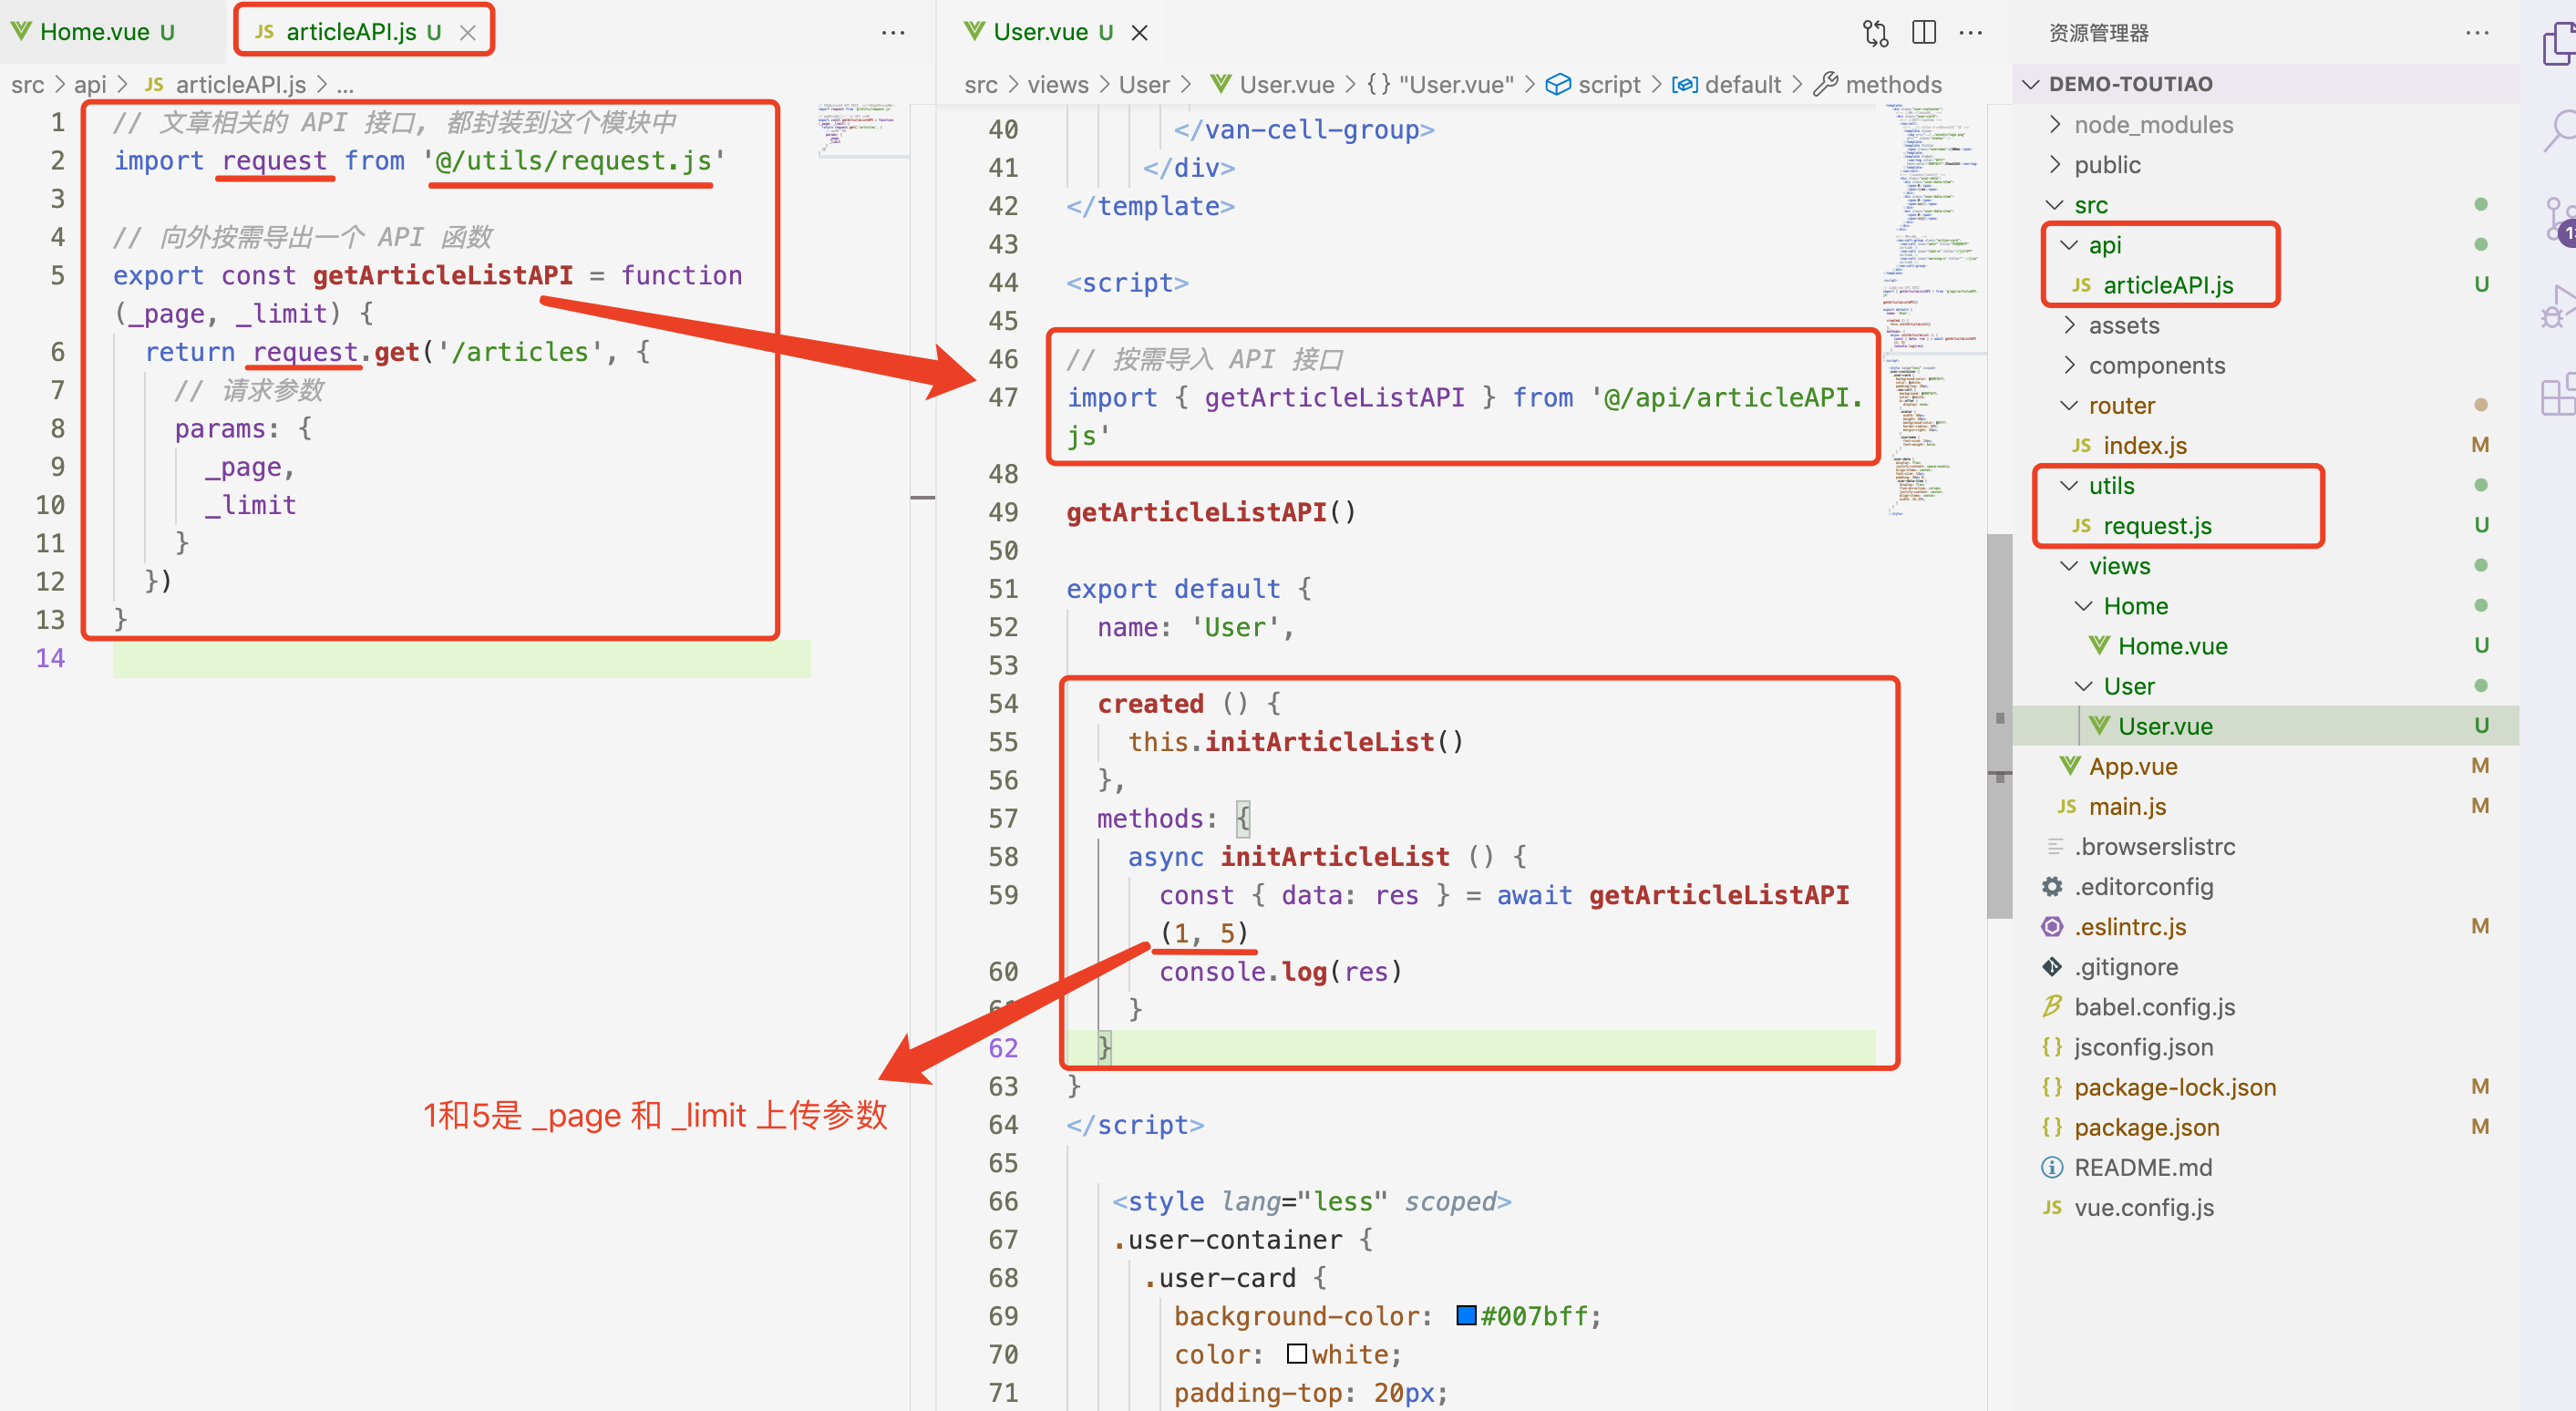Open README.md file

point(2266,1167)
